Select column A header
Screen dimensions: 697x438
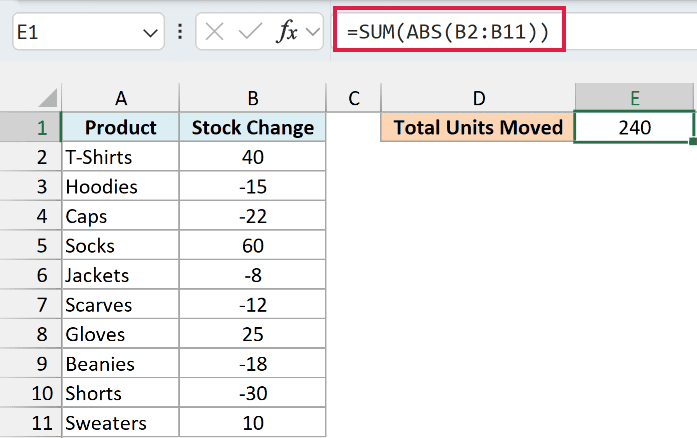pos(120,98)
